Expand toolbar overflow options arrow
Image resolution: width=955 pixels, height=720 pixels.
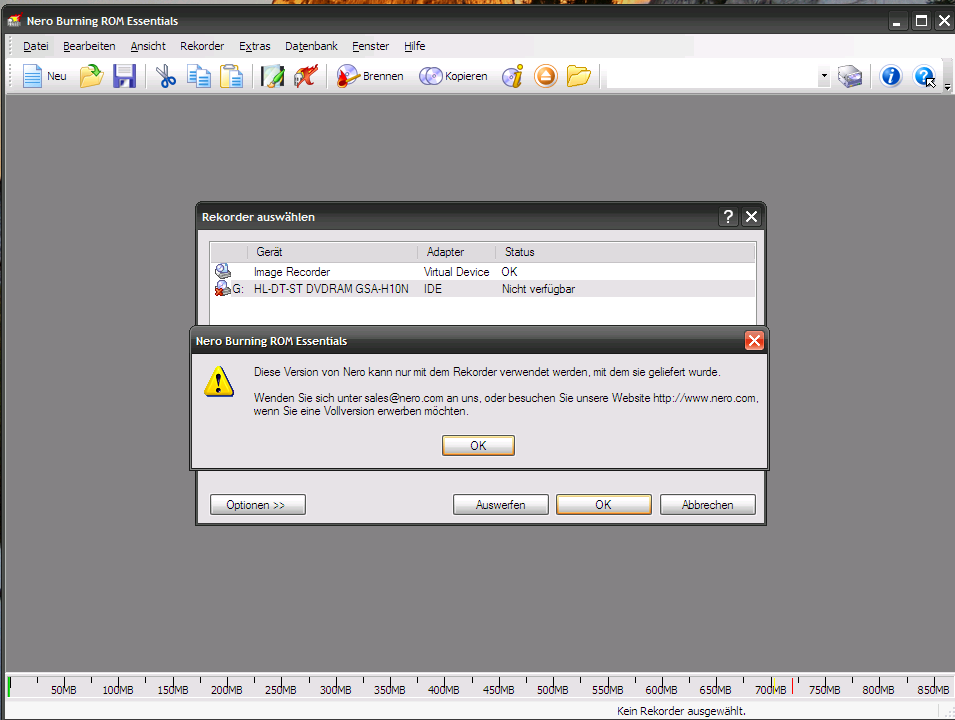pos(947,87)
